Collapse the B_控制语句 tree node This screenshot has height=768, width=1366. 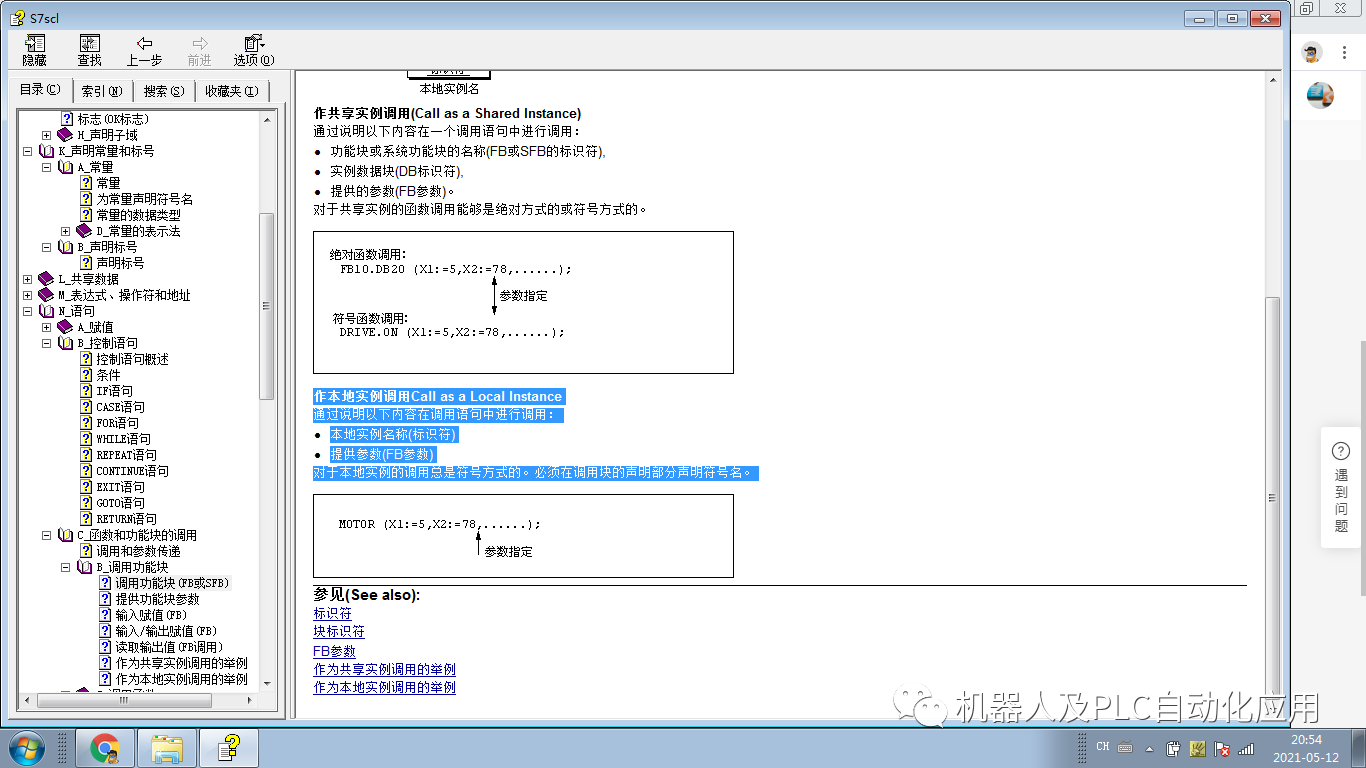click(x=47, y=343)
